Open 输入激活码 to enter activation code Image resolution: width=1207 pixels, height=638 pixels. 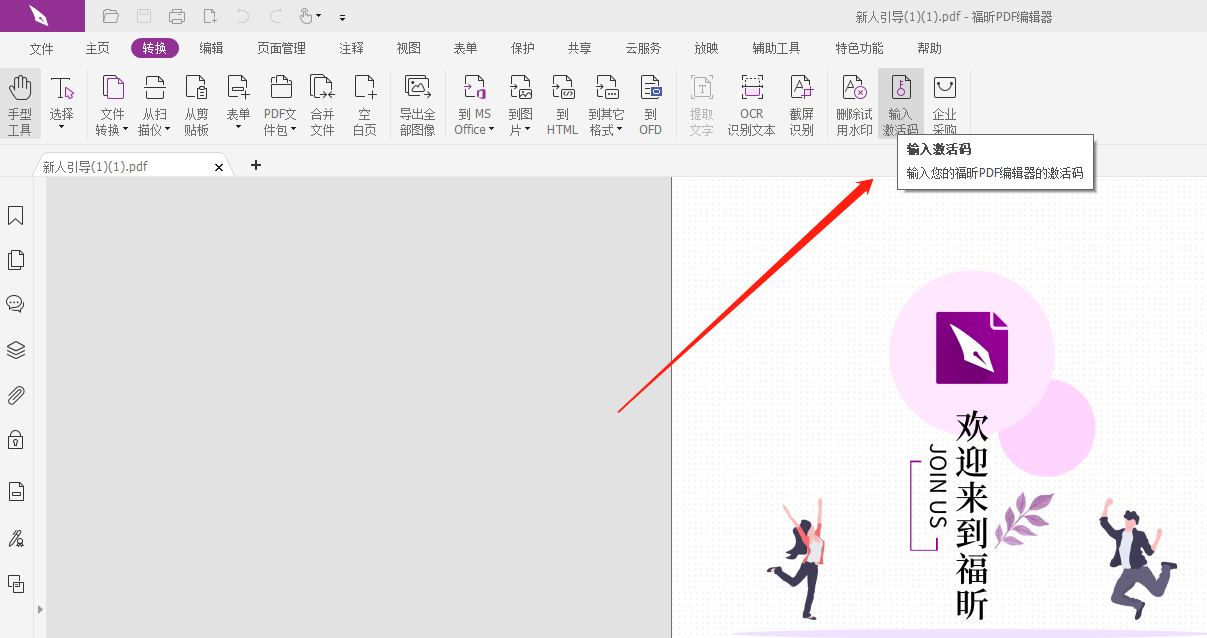pyautogui.click(x=900, y=103)
